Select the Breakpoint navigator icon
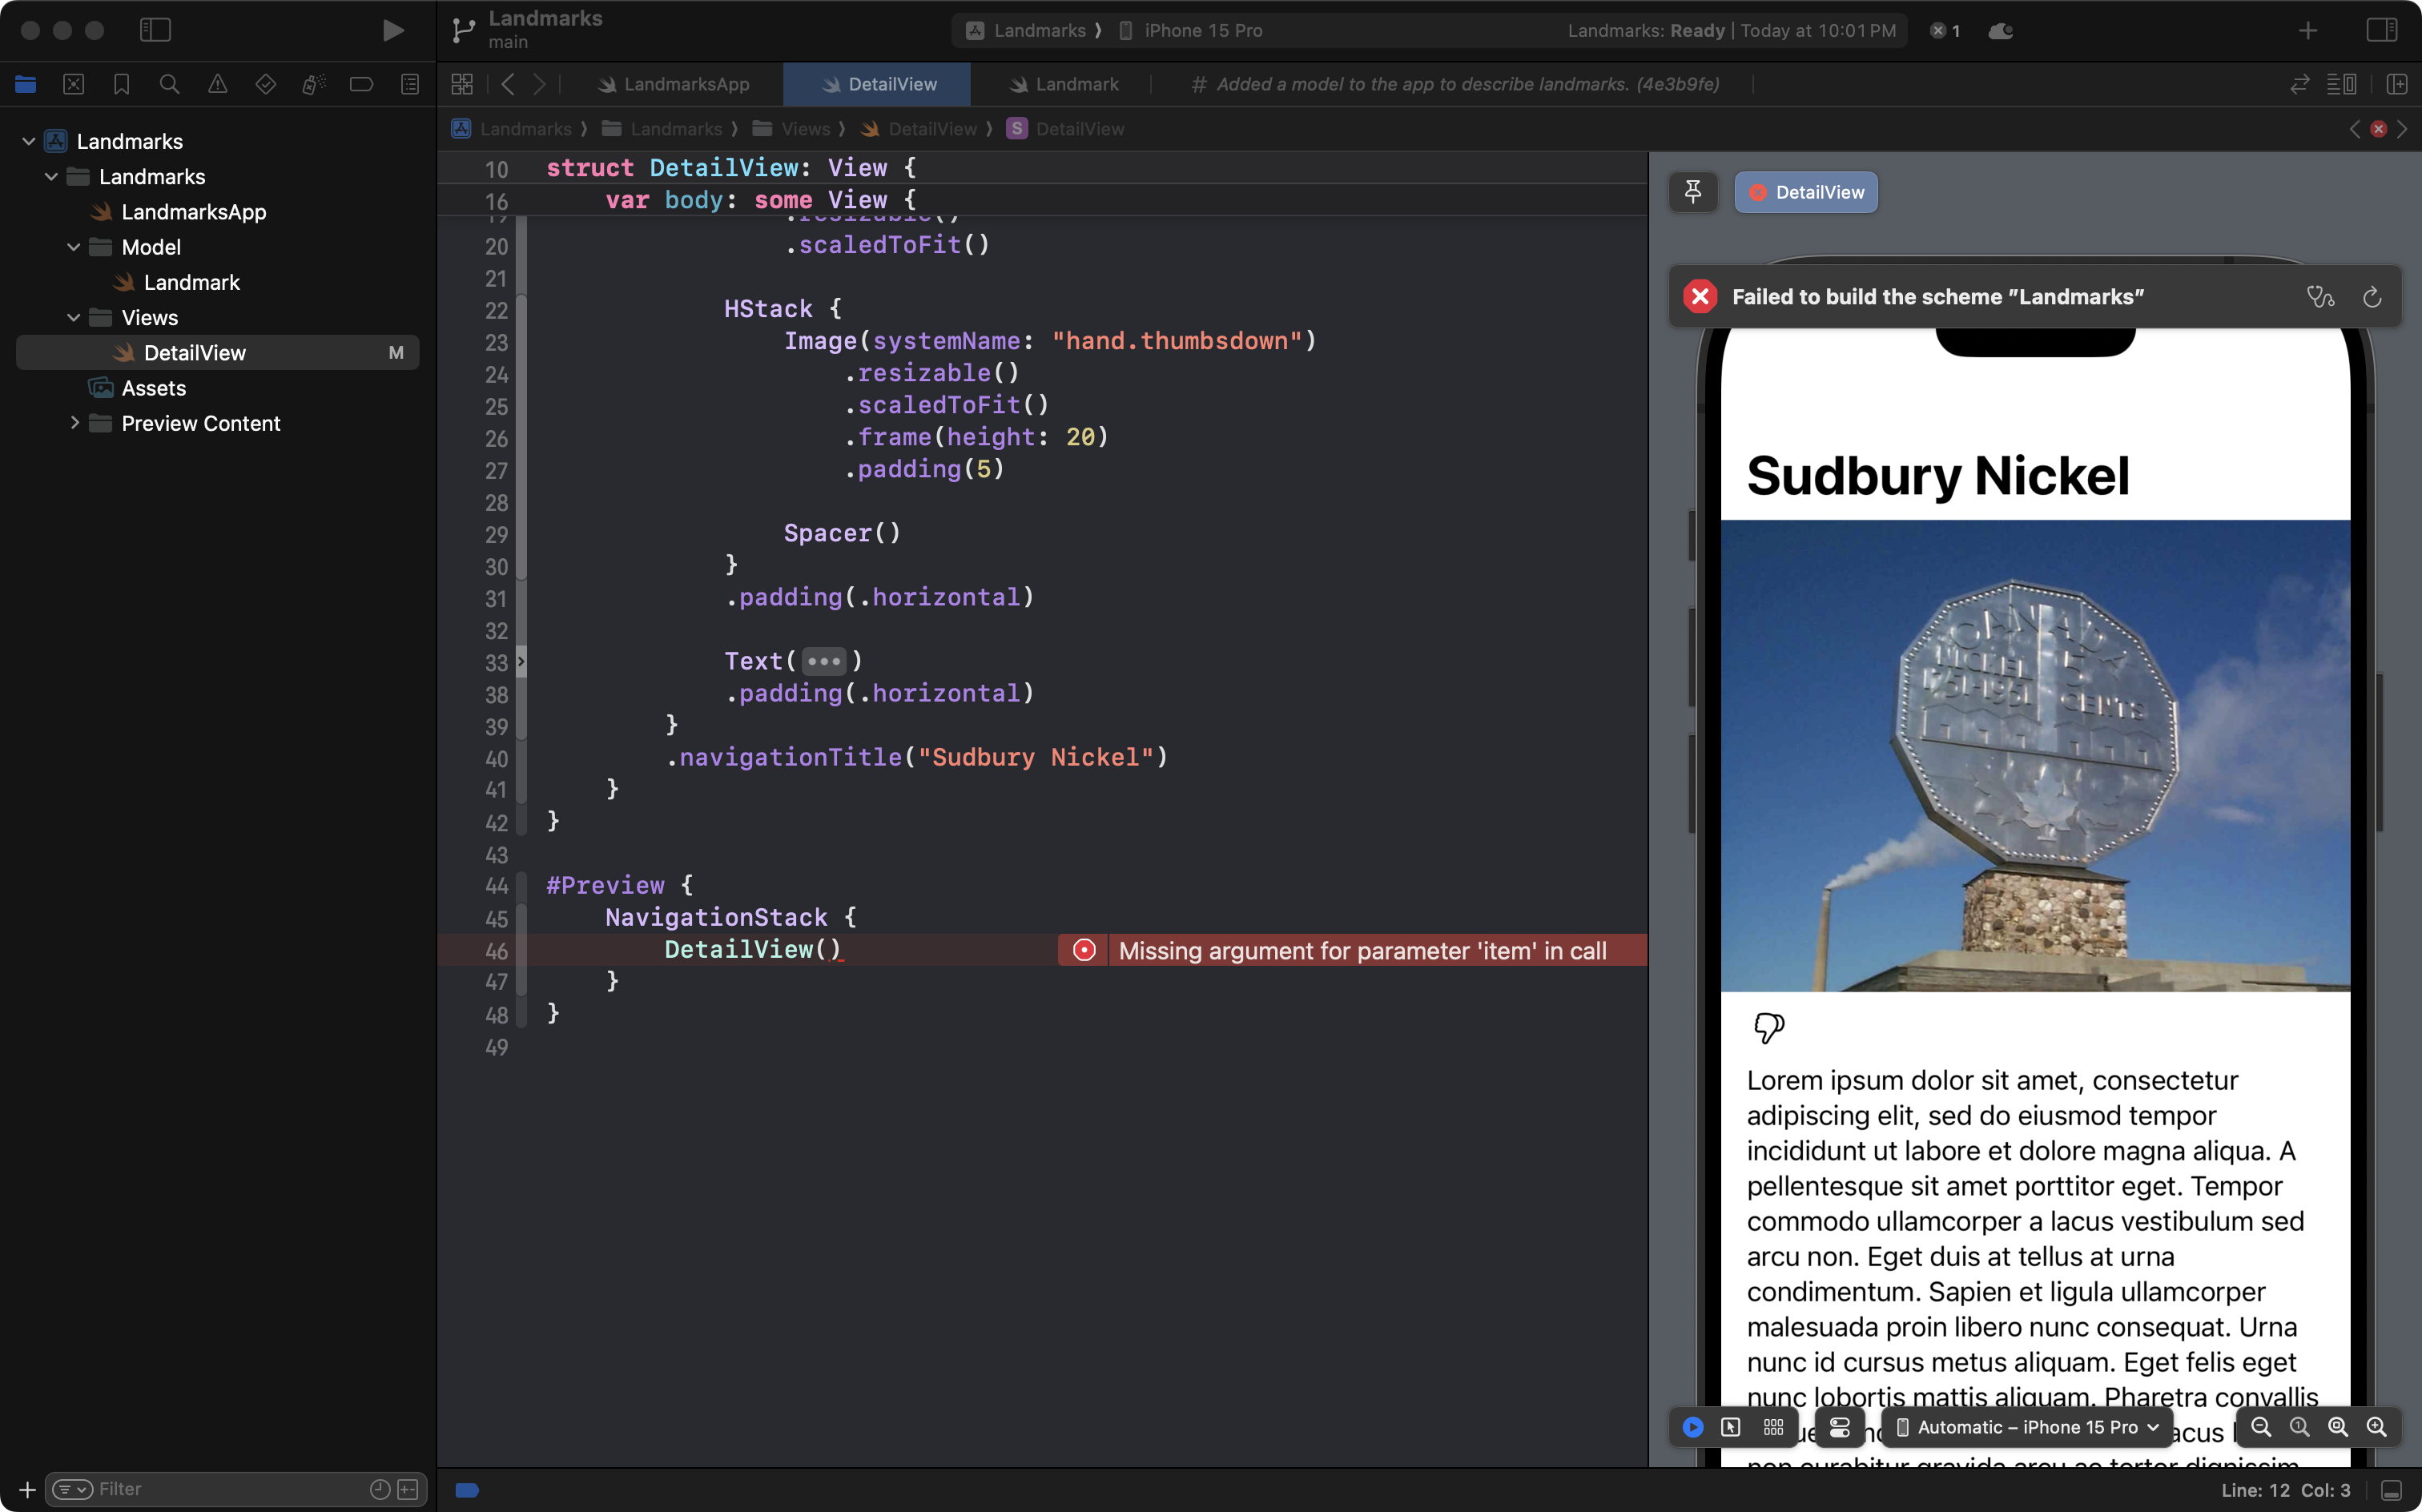Viewport: 2422px width, 1512px height. (x=361, y=84)
